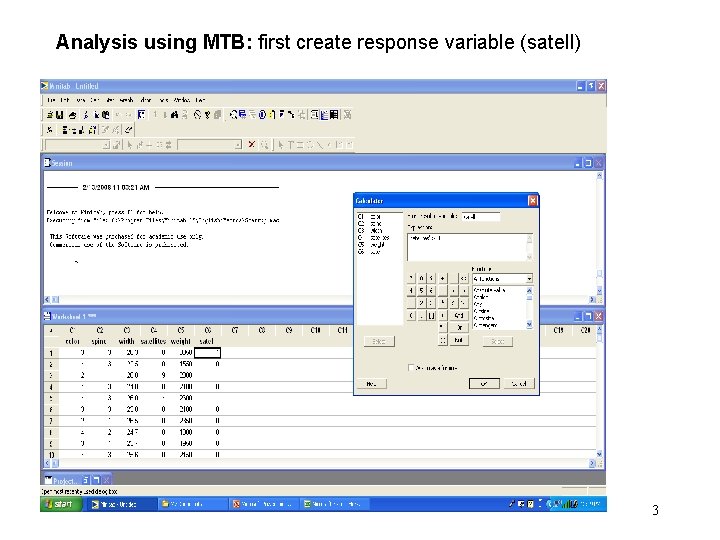Open the Edit menu
The width and height of the screenshot is (720, 540).
pyautogui.click(x=65, y=100)
